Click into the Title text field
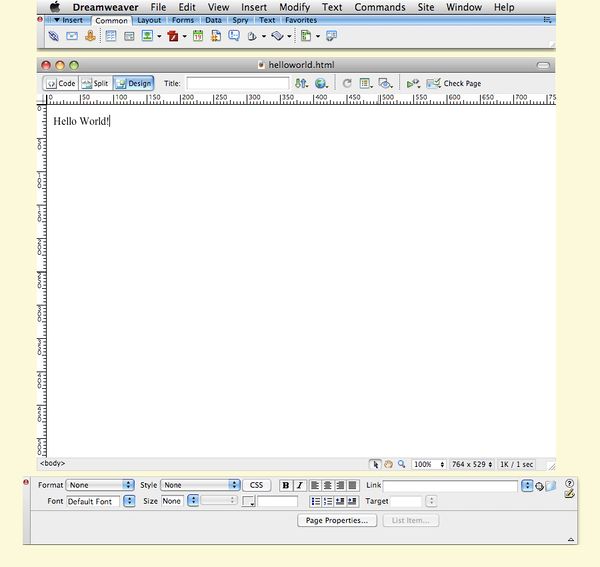Screen dimensions: 600x567 coord(237,84)
